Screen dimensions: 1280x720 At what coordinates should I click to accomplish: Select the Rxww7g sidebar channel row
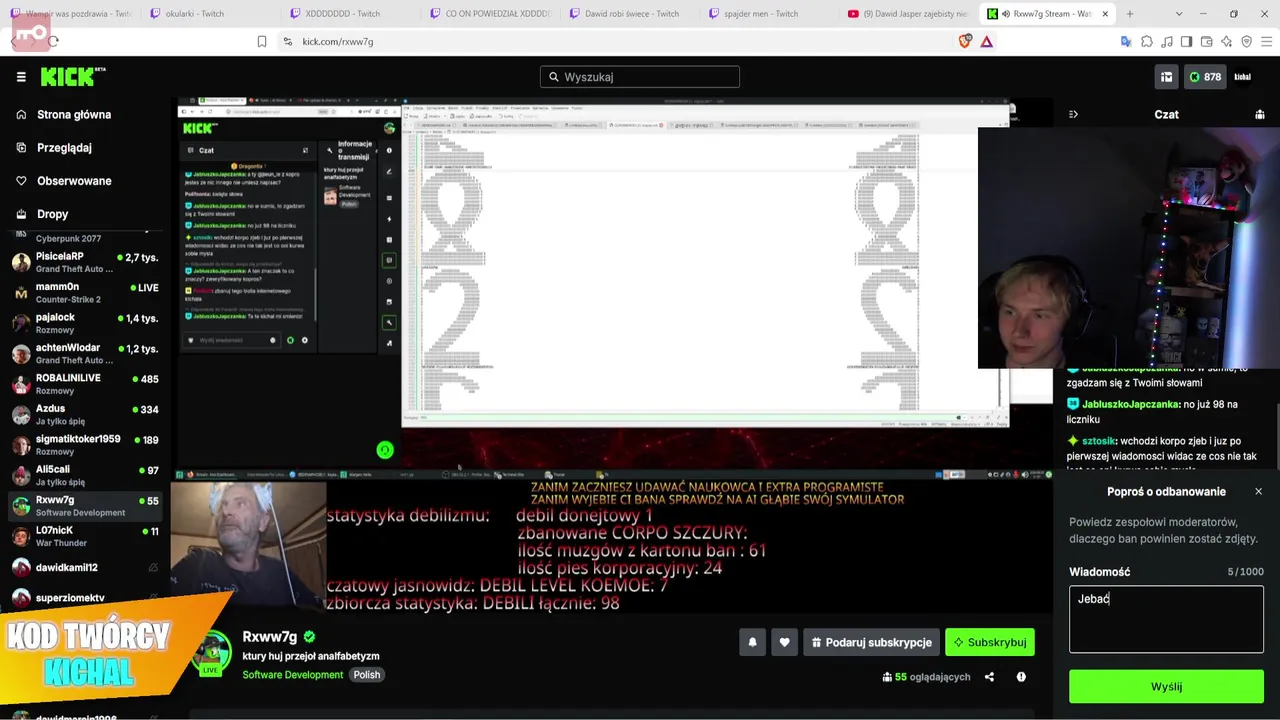tap(86, 506)
